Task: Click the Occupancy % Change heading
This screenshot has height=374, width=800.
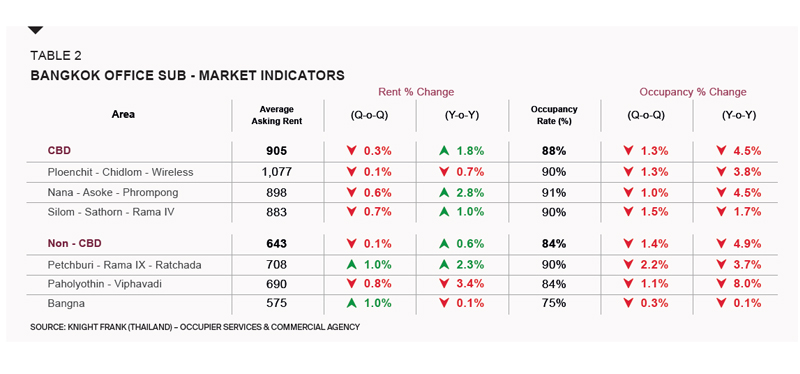Action: (x=693, y=92)
